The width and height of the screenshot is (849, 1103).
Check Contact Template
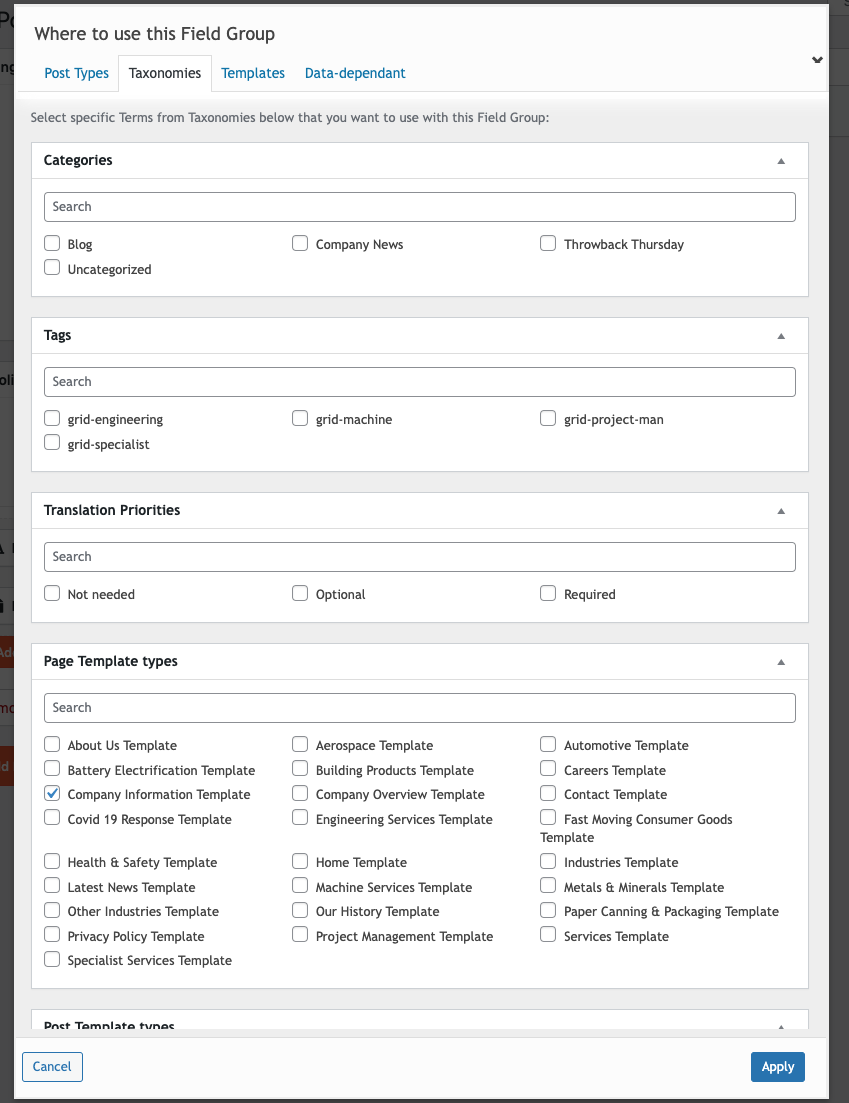[548, 793]
